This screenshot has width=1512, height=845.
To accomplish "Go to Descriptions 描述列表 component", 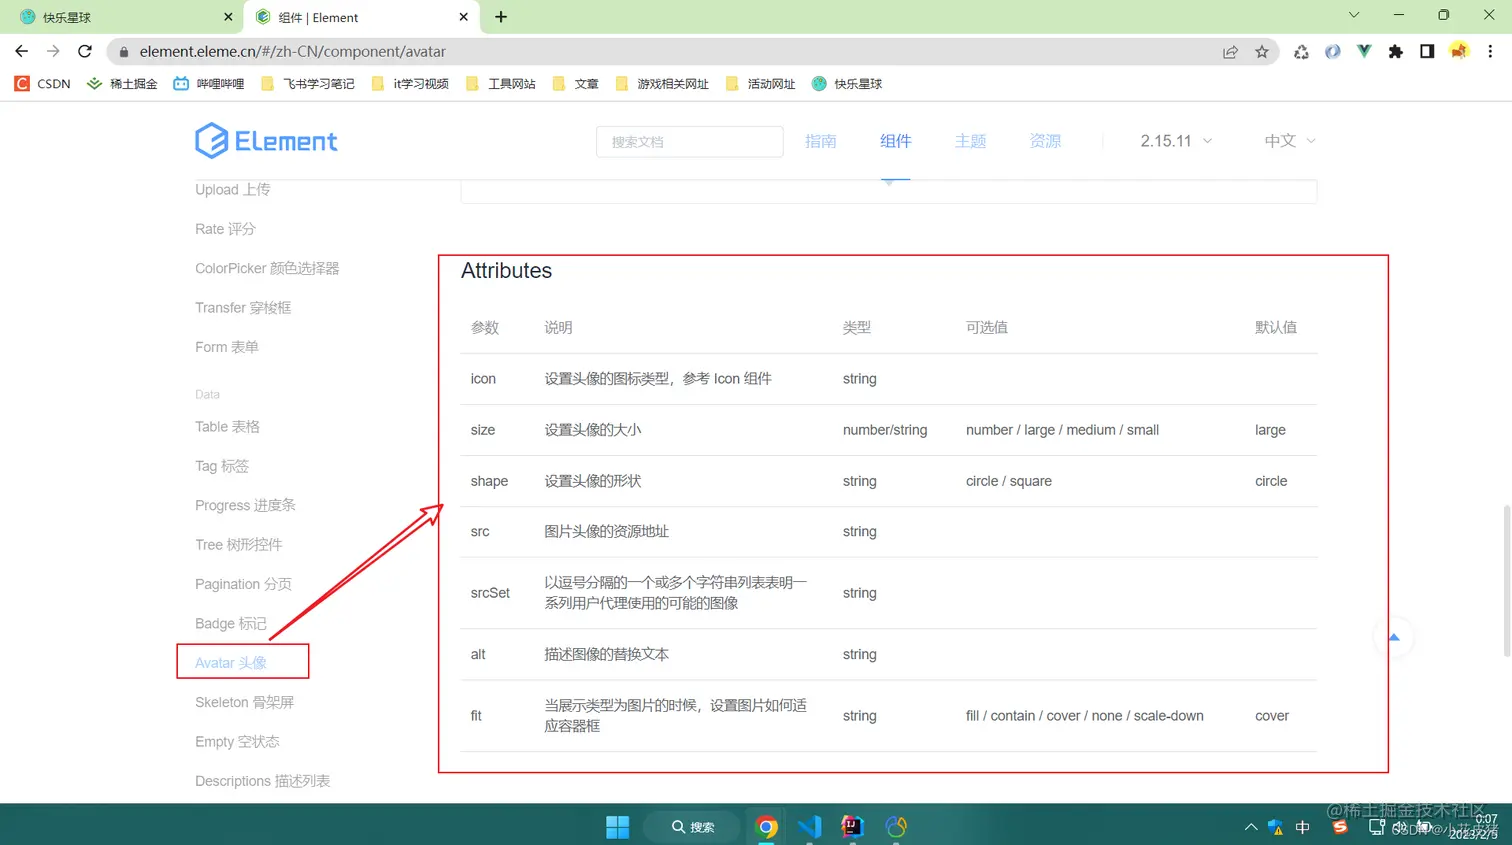I will [x=263, y=781].
